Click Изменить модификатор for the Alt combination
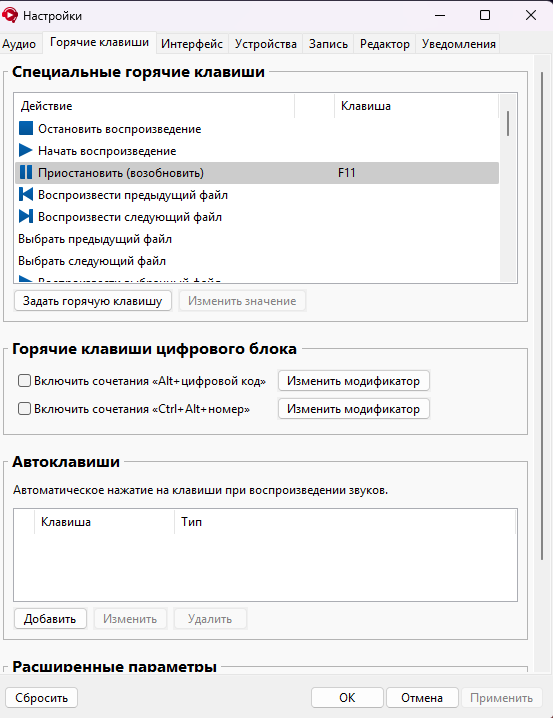The width and height of the screenshot is (553, 718). pos(353,381)
